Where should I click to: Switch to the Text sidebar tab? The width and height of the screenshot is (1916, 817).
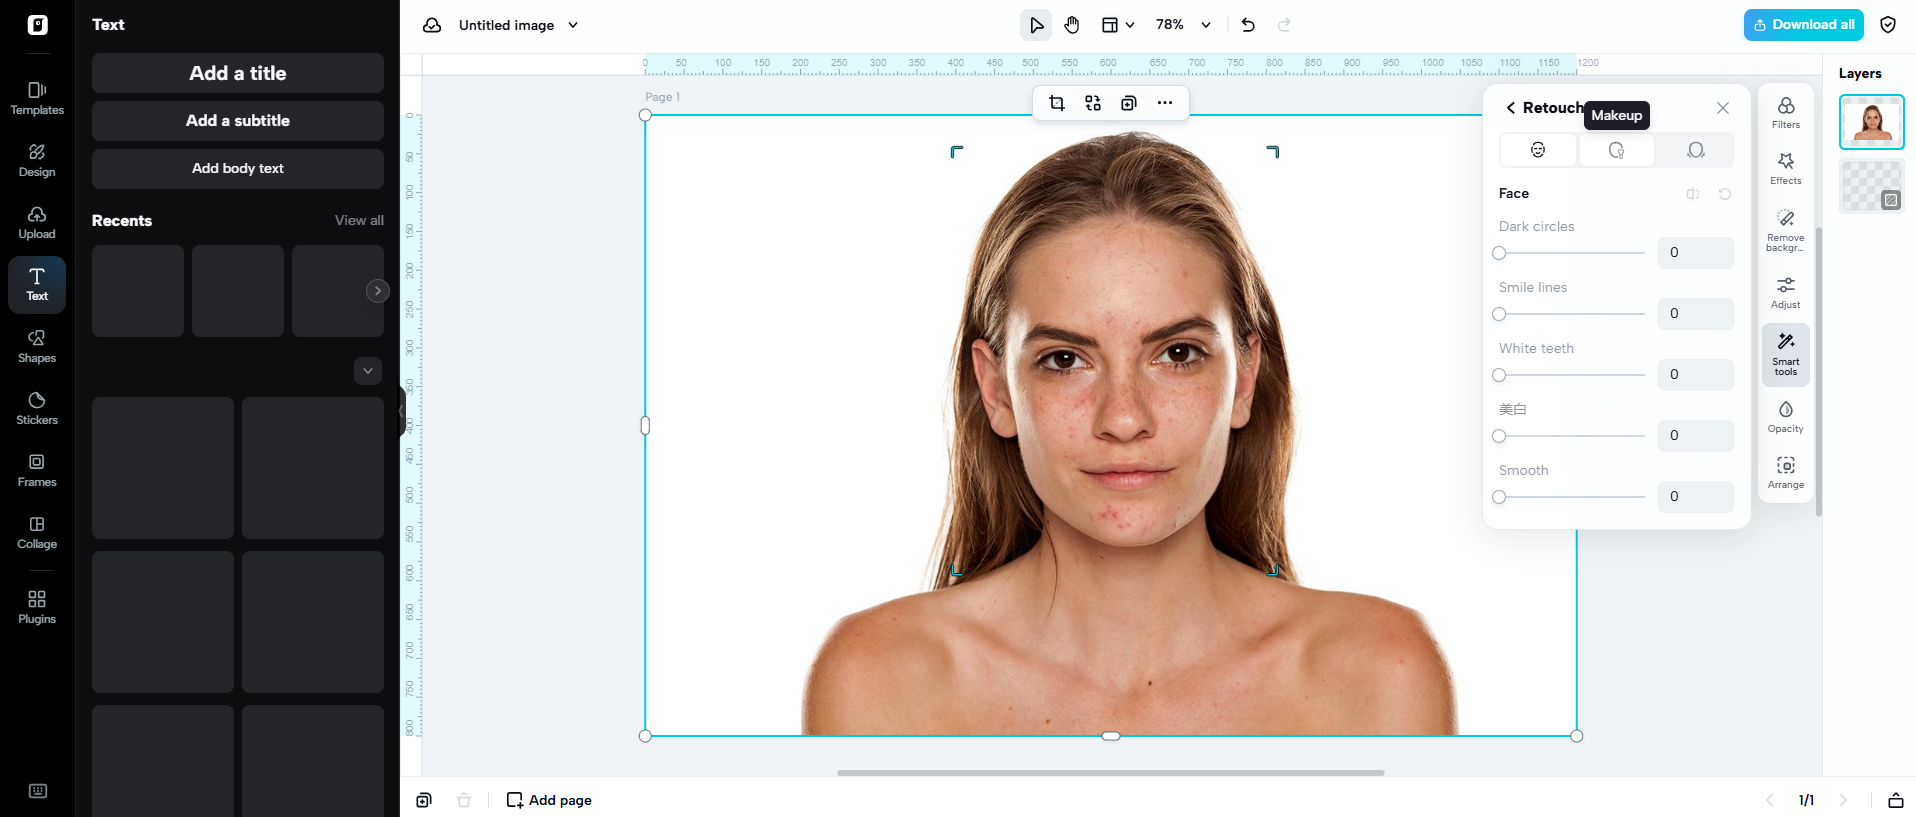click(x=37, y=284)
